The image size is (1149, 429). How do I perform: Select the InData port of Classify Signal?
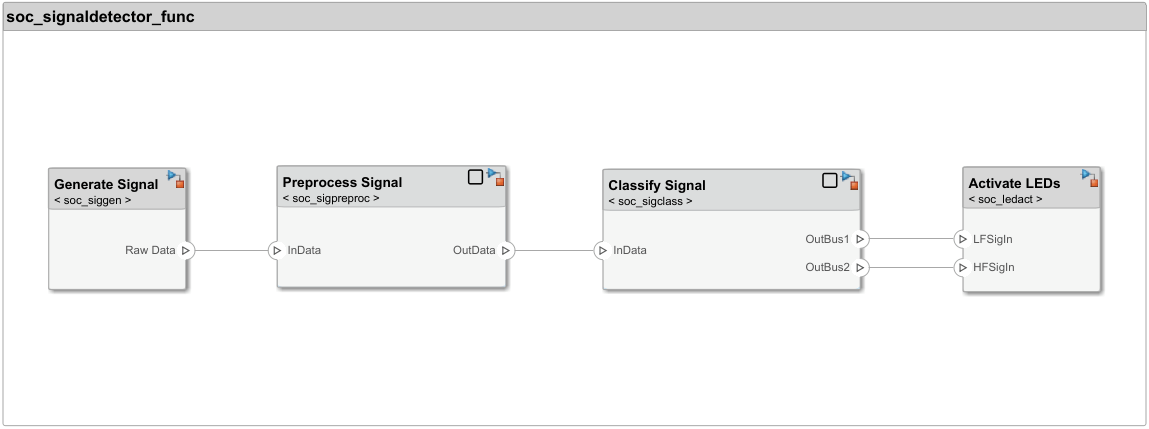pos(602,250)
